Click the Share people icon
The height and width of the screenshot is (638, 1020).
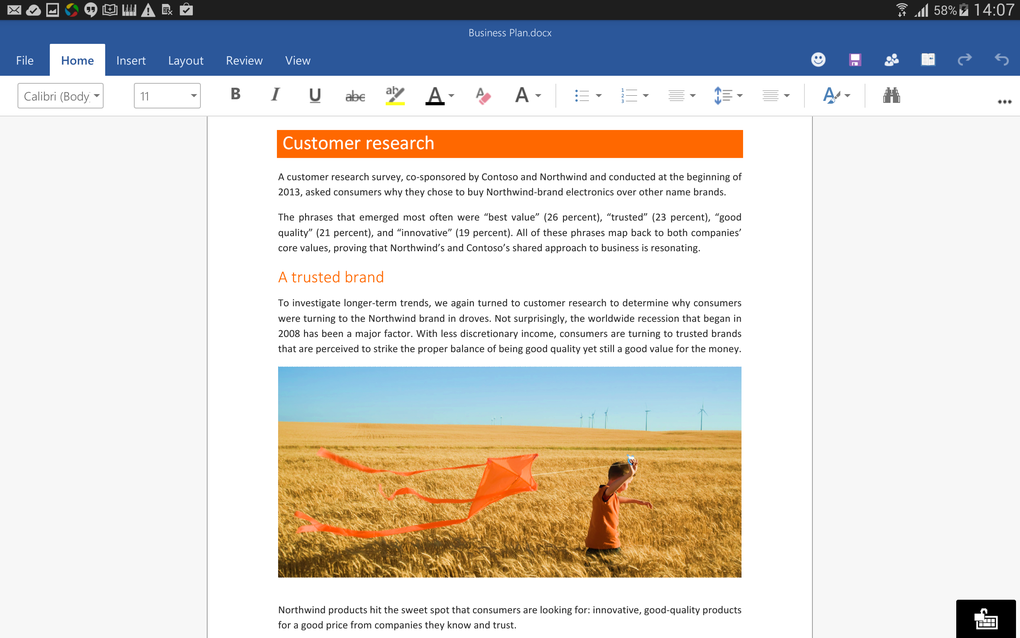(891, 60)
